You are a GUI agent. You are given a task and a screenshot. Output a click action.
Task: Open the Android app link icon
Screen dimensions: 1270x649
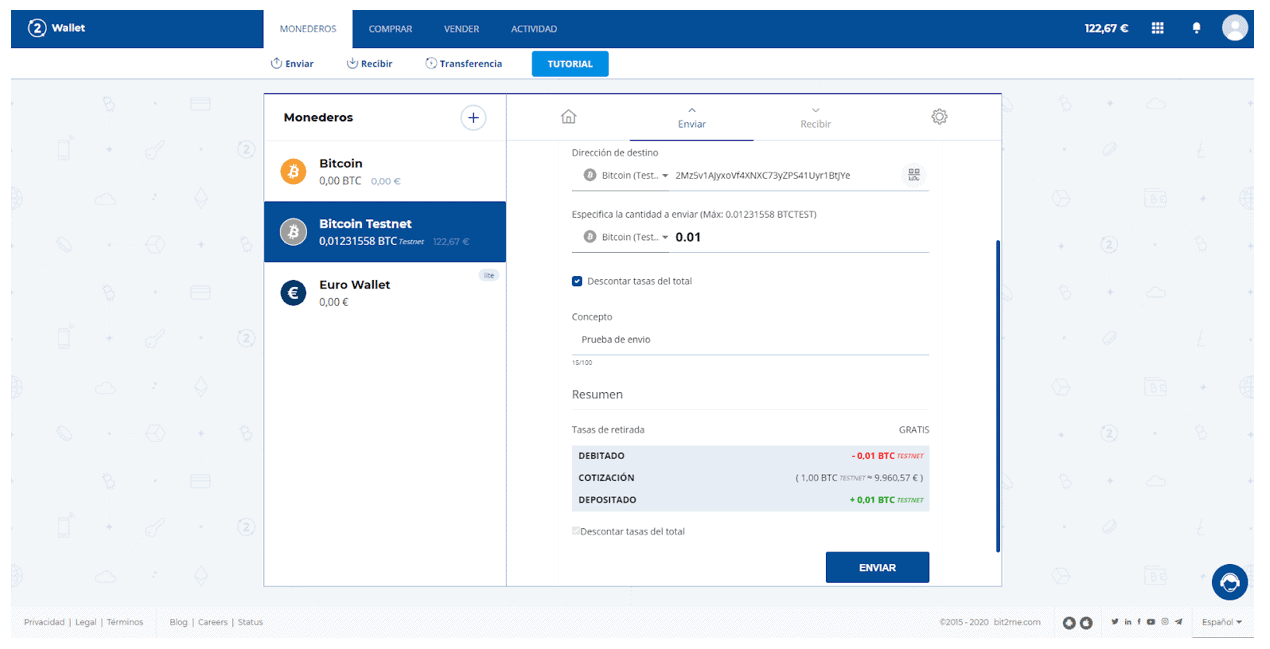[1069, 622]
